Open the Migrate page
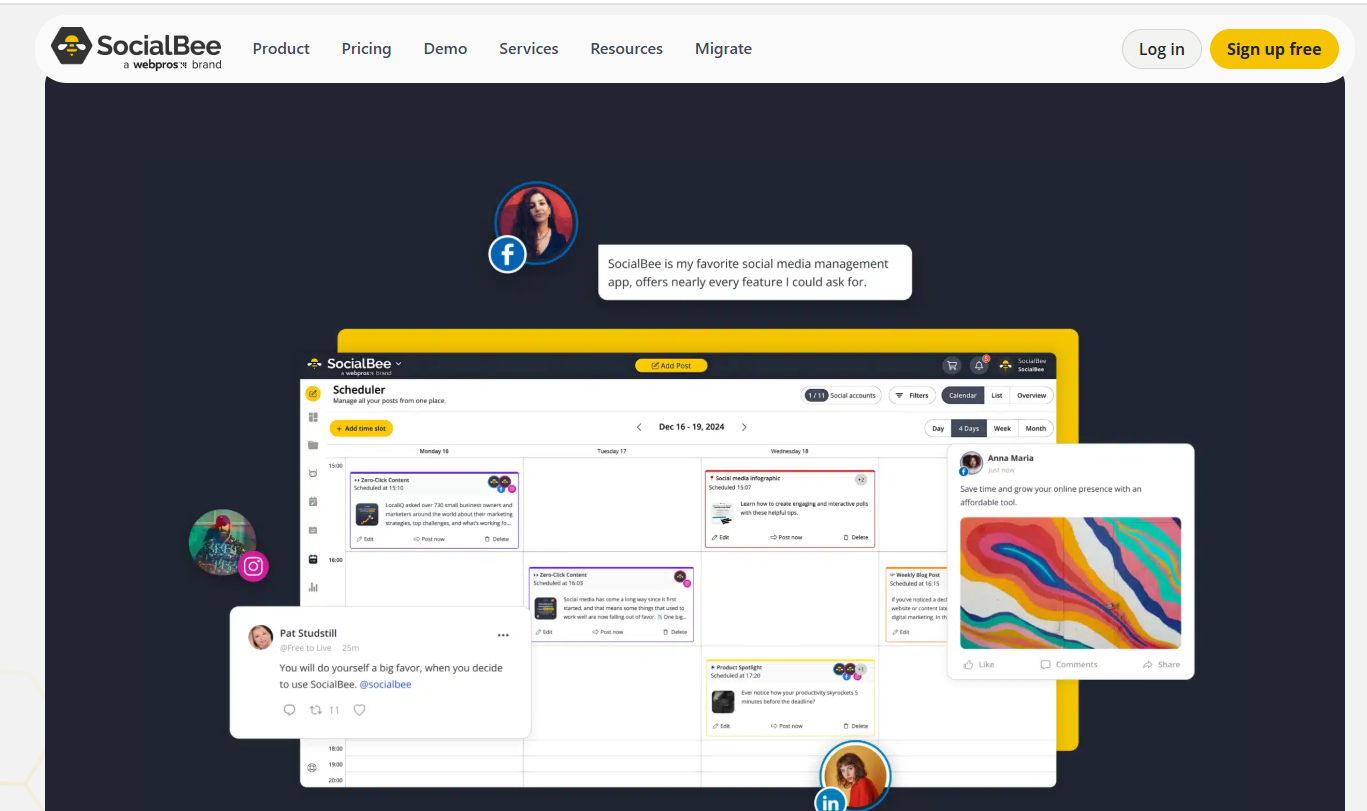 click(x=723, y=48)
